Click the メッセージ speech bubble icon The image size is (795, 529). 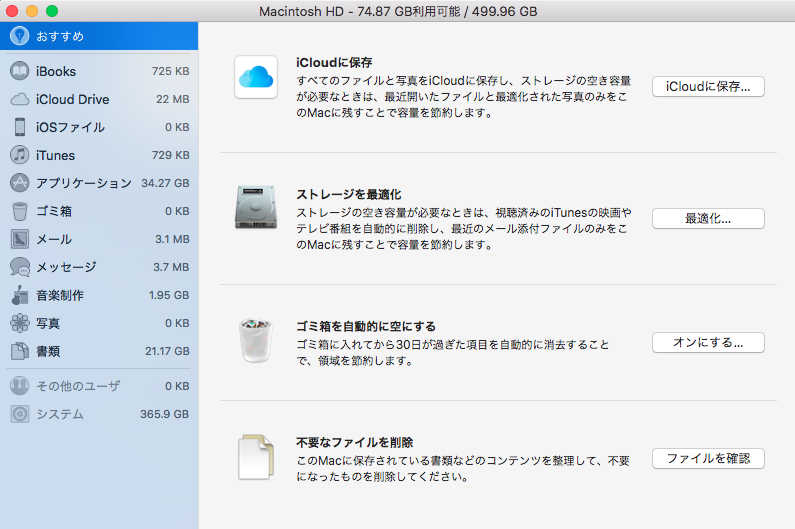pos(20,267)
